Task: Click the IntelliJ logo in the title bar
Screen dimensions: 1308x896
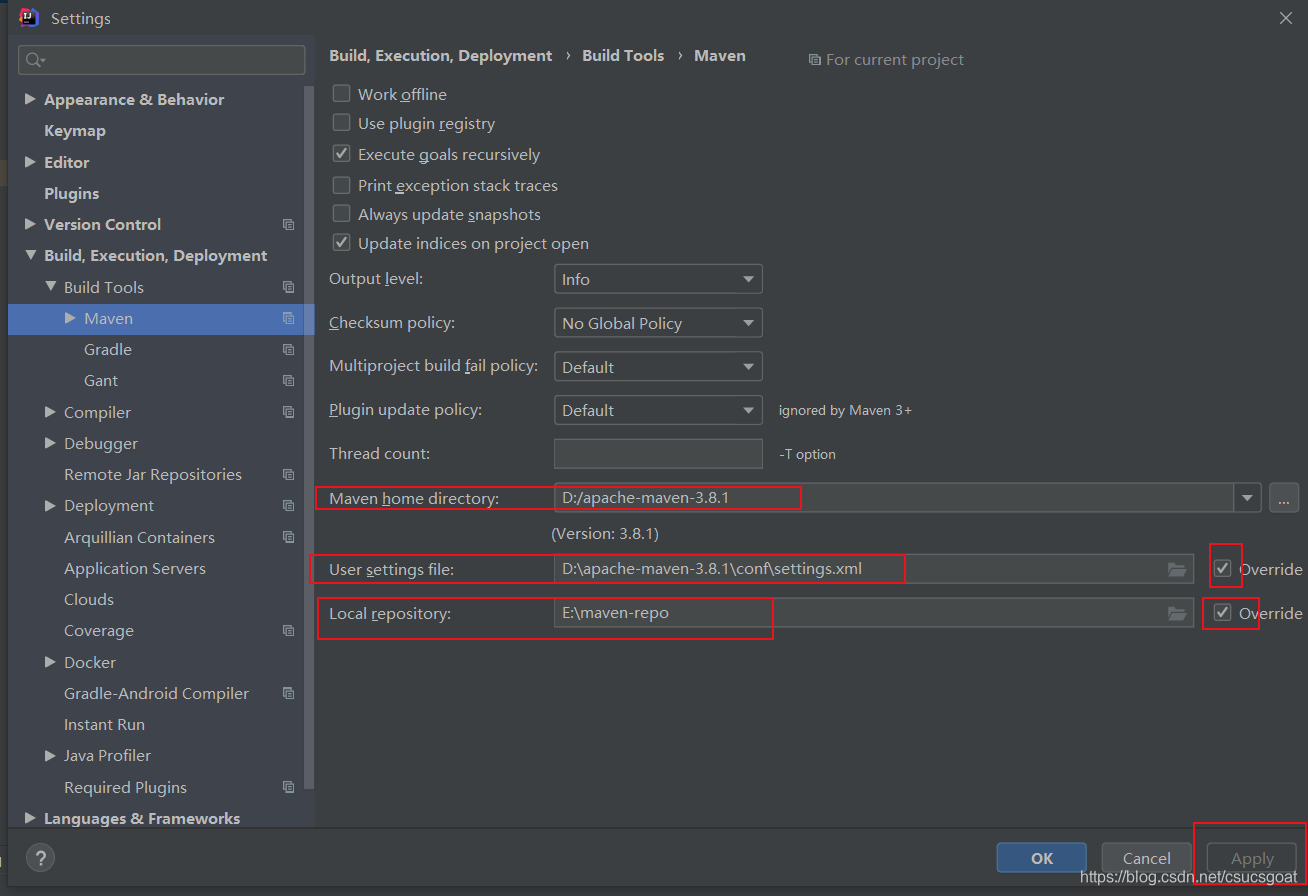Action: [x=29, y=18]
